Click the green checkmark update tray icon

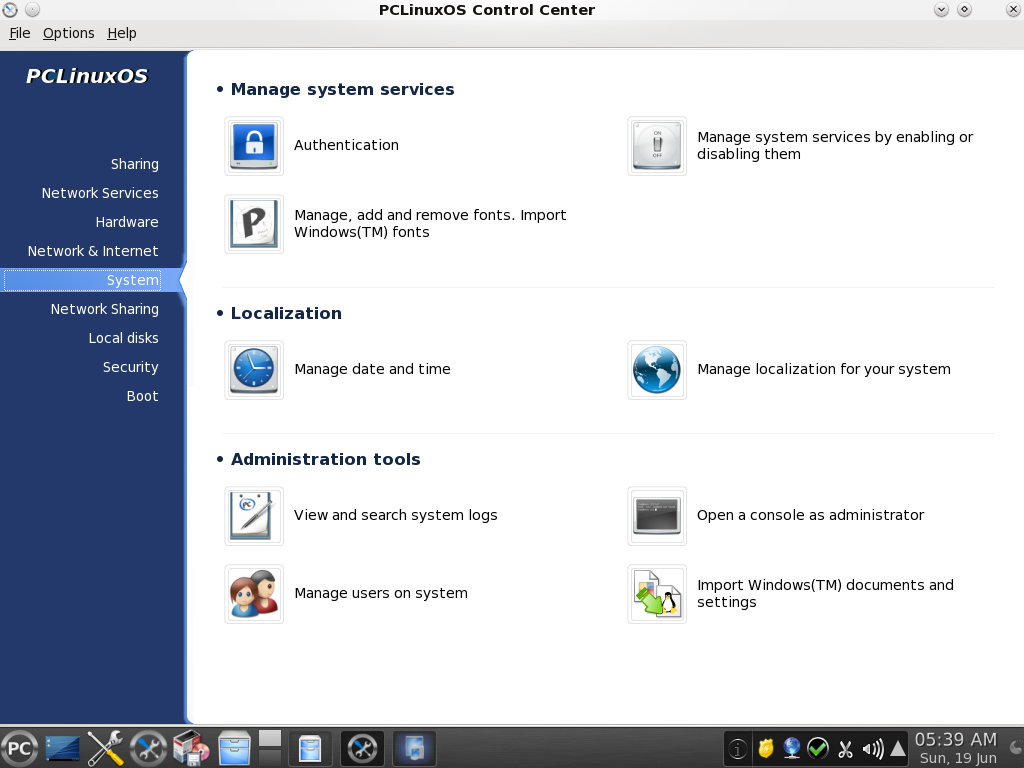click(x=818, y=748)
